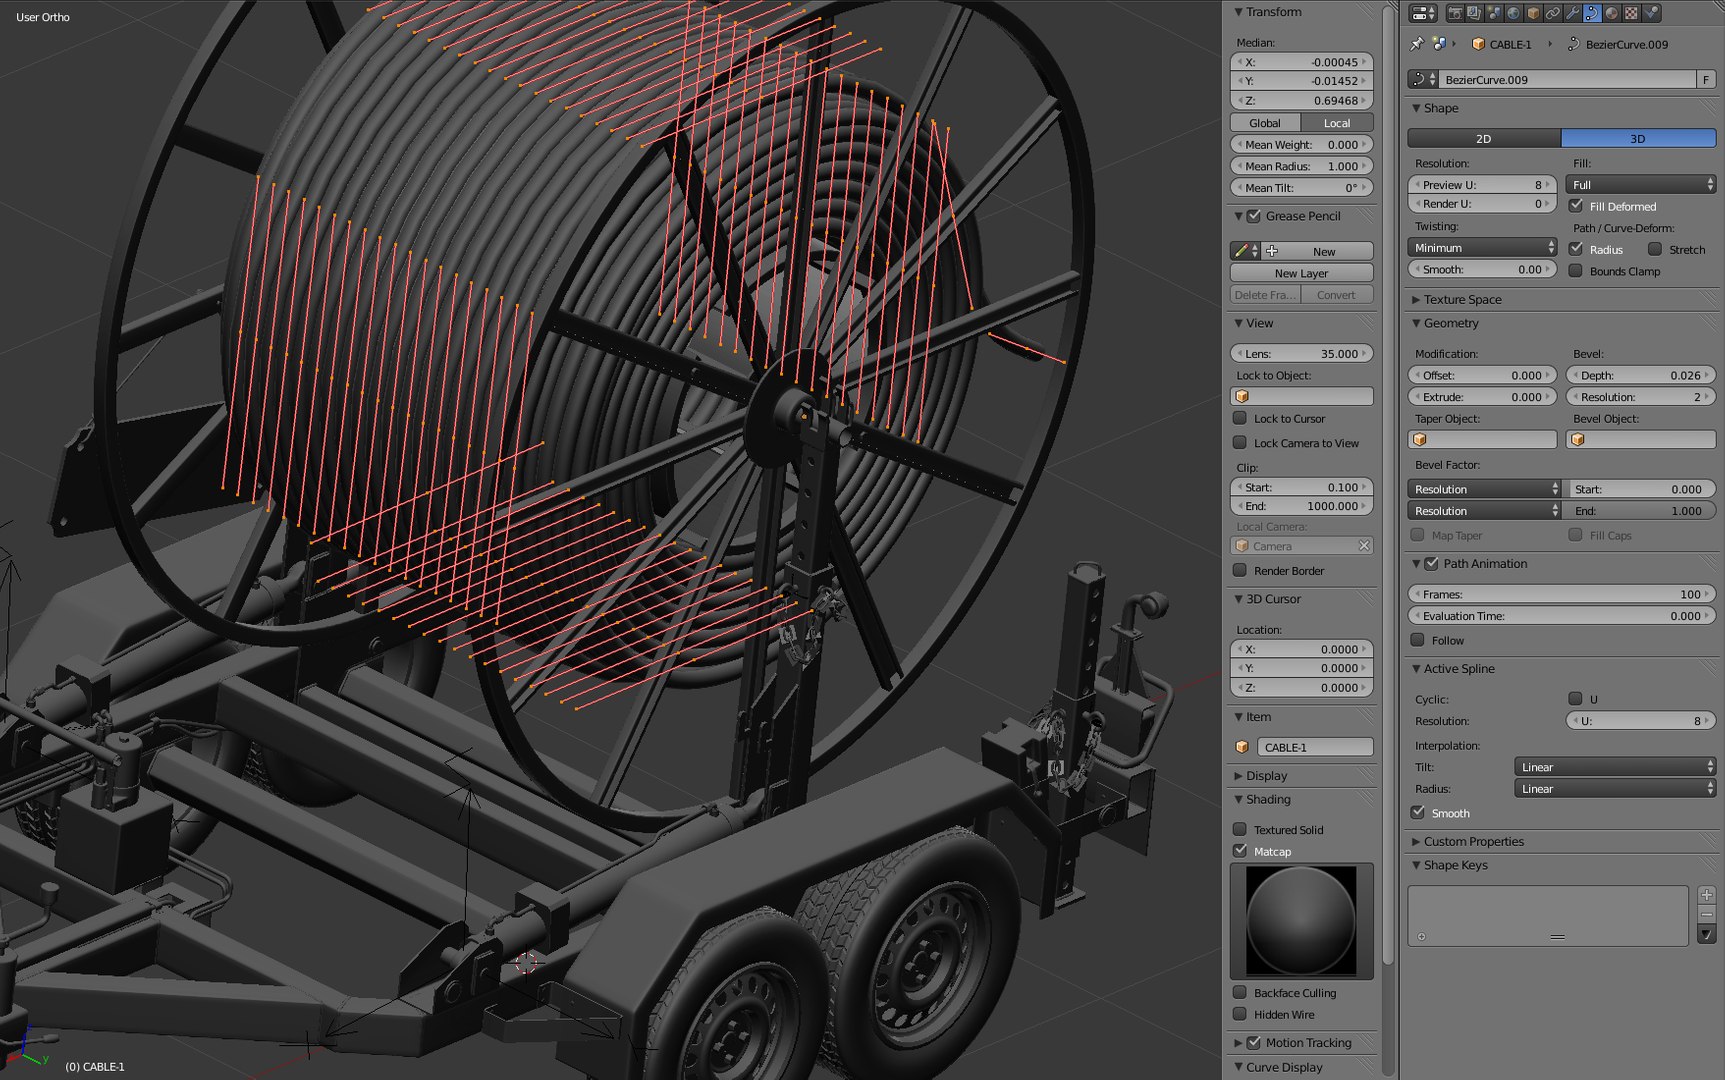The height and width of the screenshot is (1080, 1725).
Task: Expand the Custom Properties panel
Action: click(x=1473, y=841)
